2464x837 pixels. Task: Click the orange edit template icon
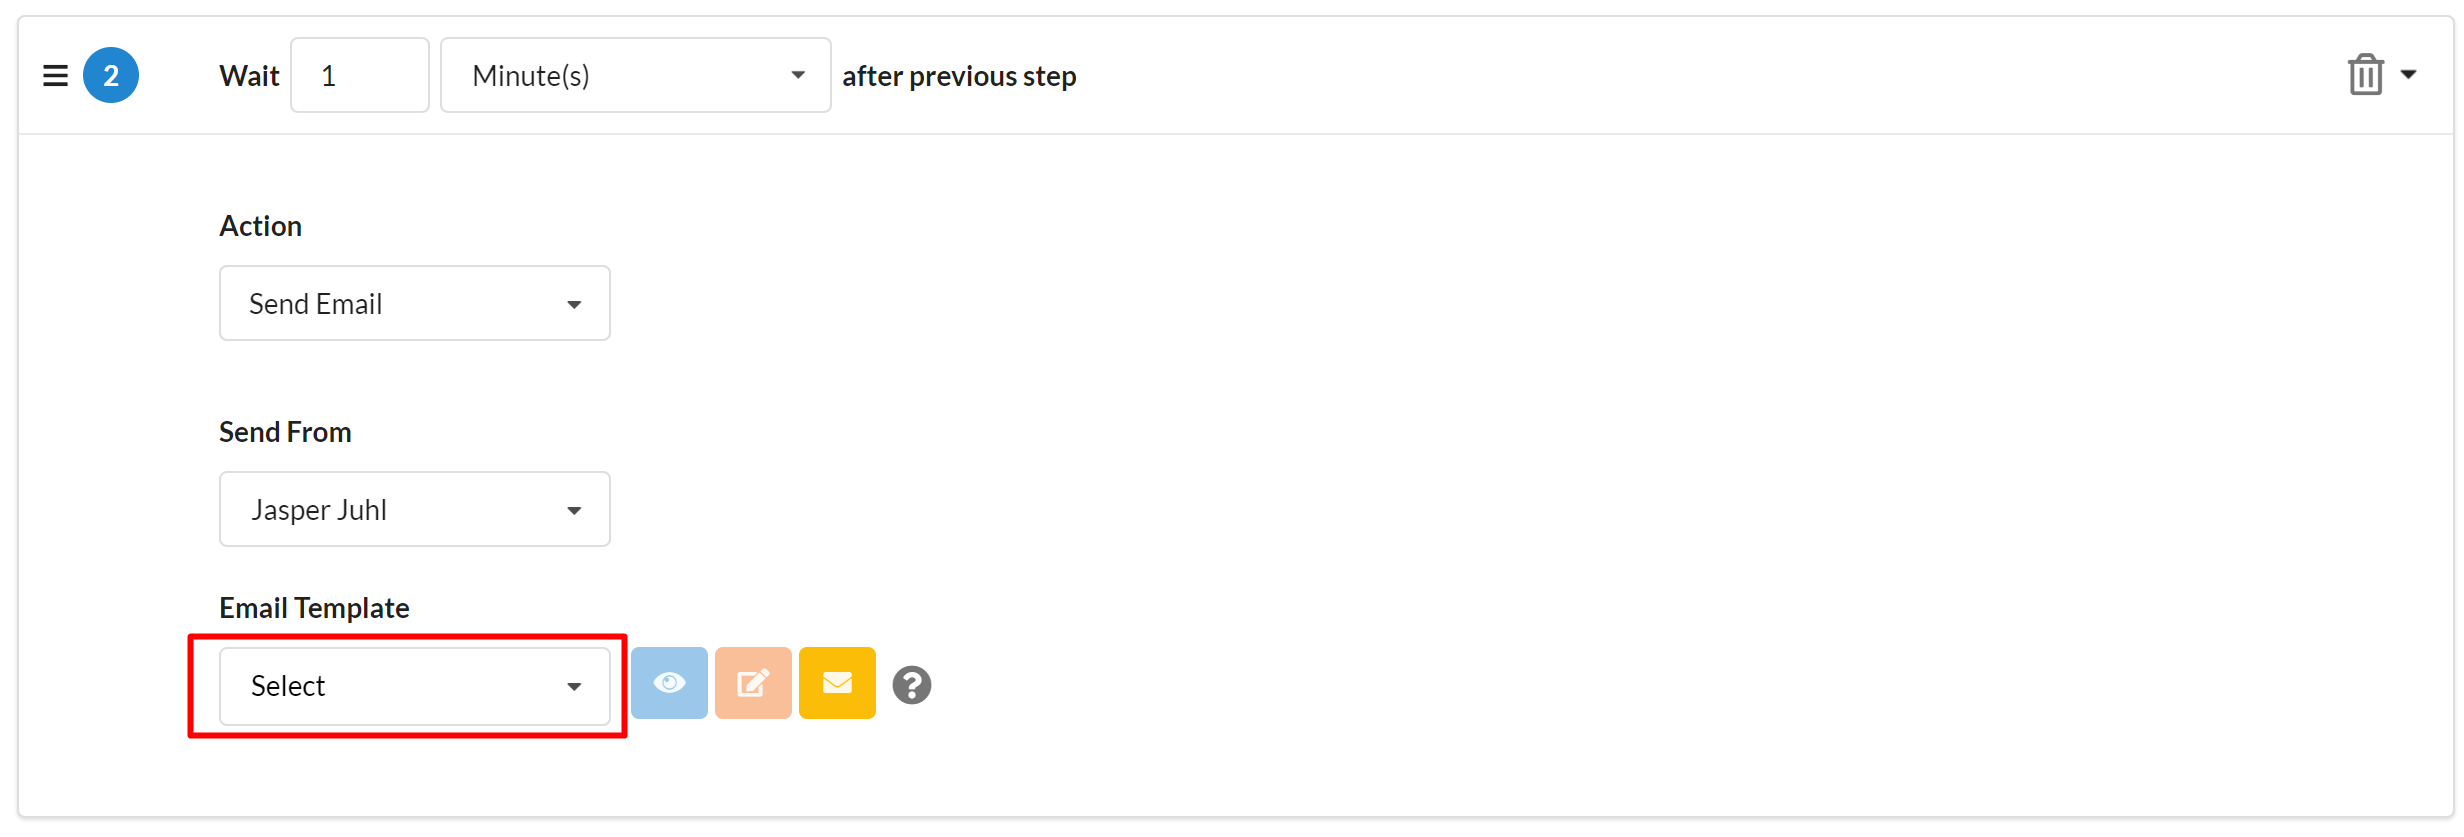pos(753,684)
